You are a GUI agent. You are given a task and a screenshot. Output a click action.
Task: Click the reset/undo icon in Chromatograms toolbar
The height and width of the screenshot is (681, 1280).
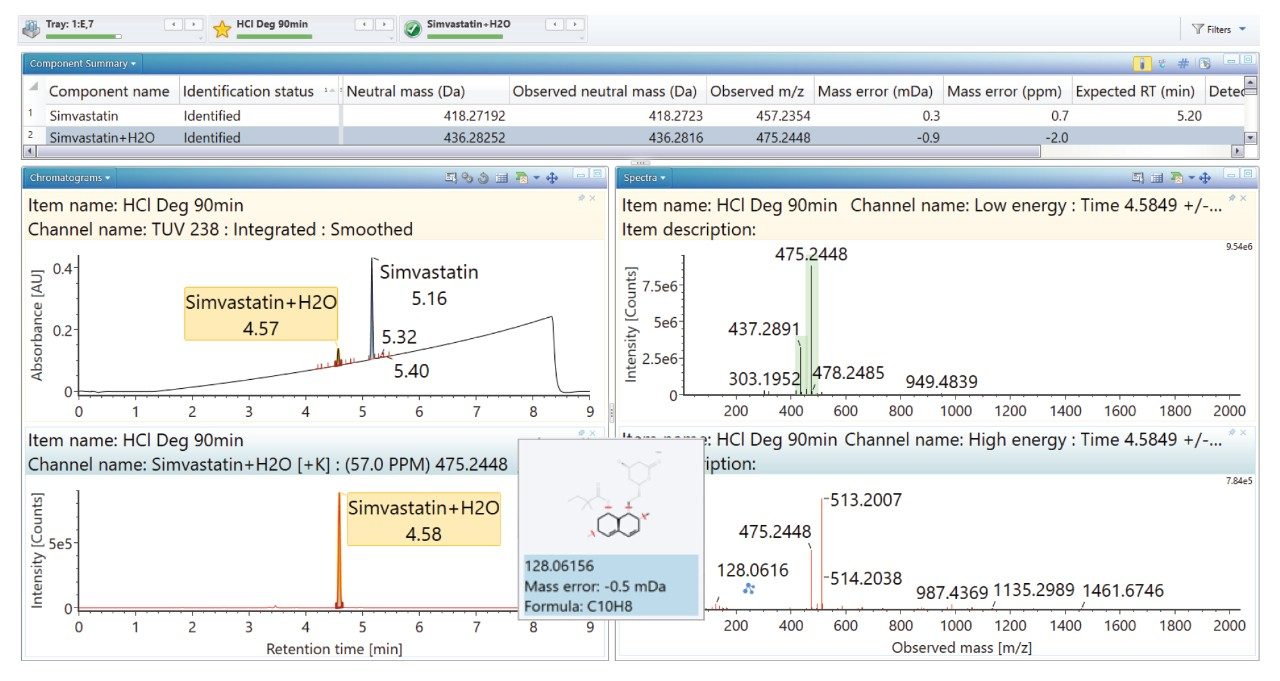(483, 177)
